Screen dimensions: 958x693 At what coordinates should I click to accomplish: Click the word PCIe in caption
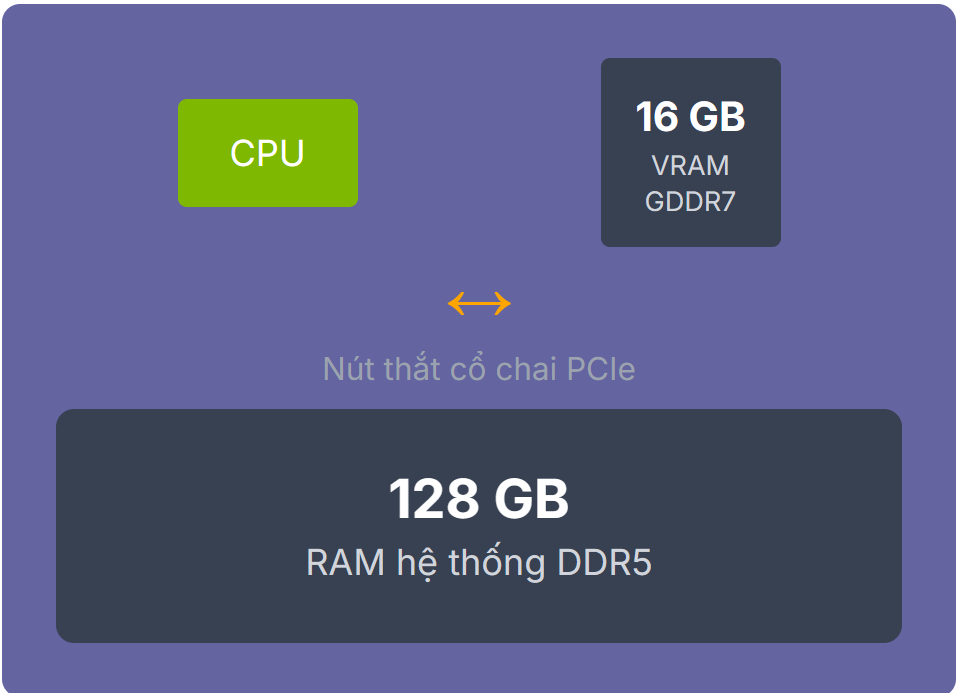pos(601,369)
